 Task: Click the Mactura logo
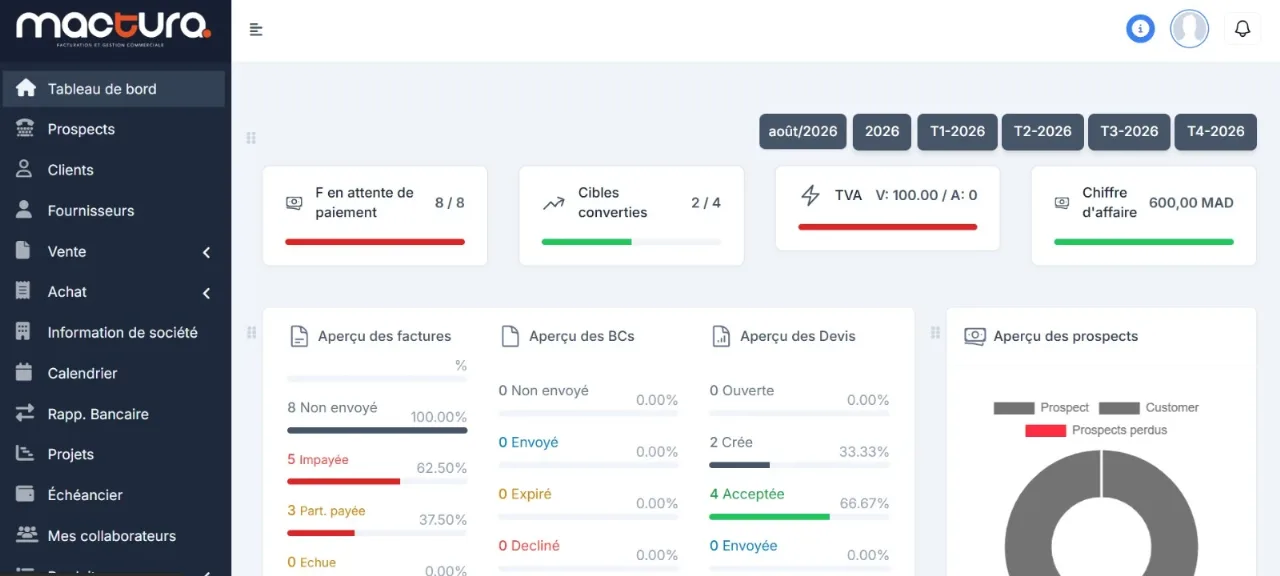[114, 27]
